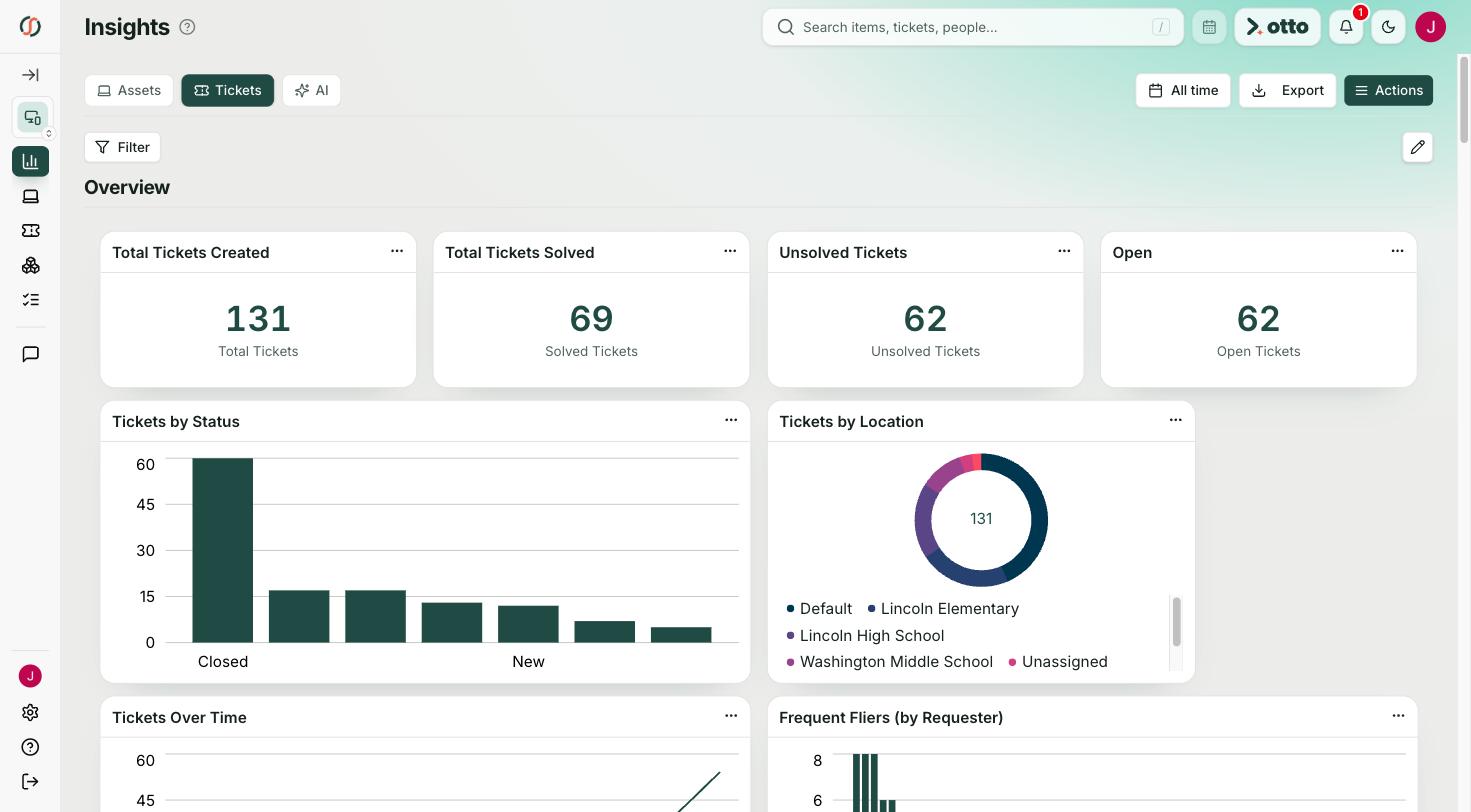
Task: Click the Export button
Action: [x=1287, y=90]
